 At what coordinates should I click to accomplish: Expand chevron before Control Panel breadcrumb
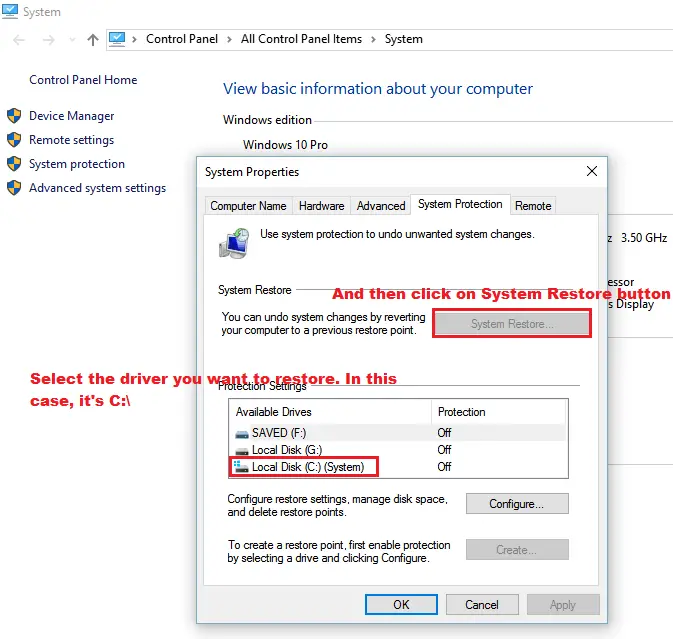[x=134, y=39]
